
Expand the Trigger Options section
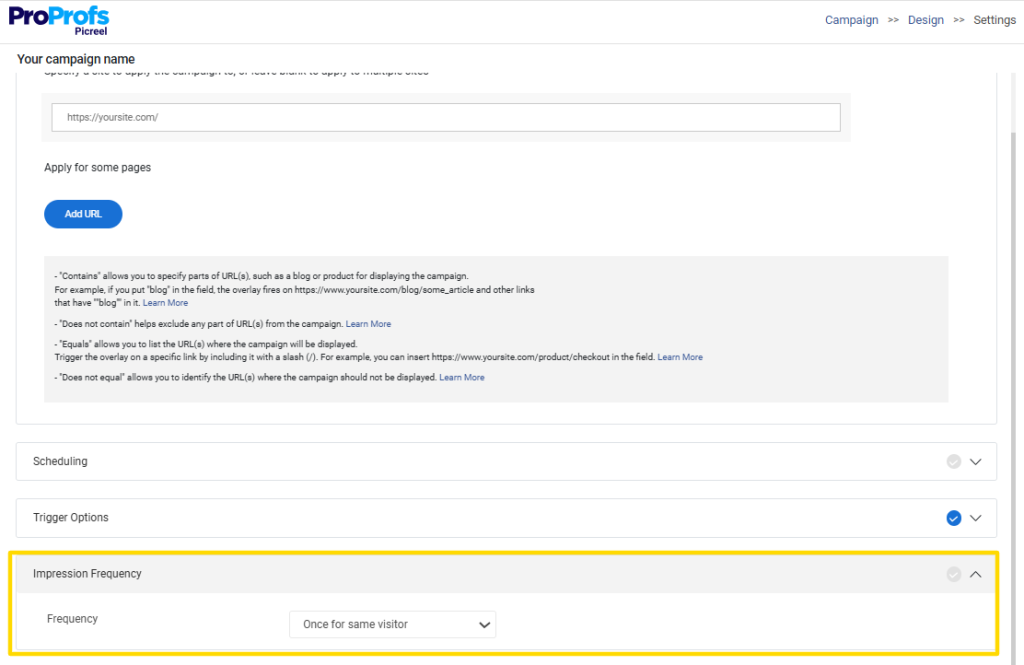[x=975, y=518]
